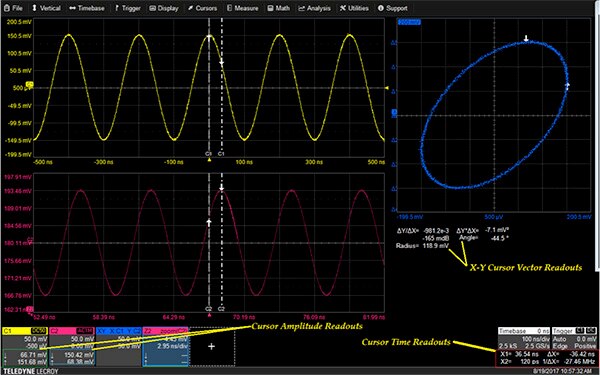
Task: Click the 1/ΔX= -27.46 MHz readout
Action: (x=569, y=362)
